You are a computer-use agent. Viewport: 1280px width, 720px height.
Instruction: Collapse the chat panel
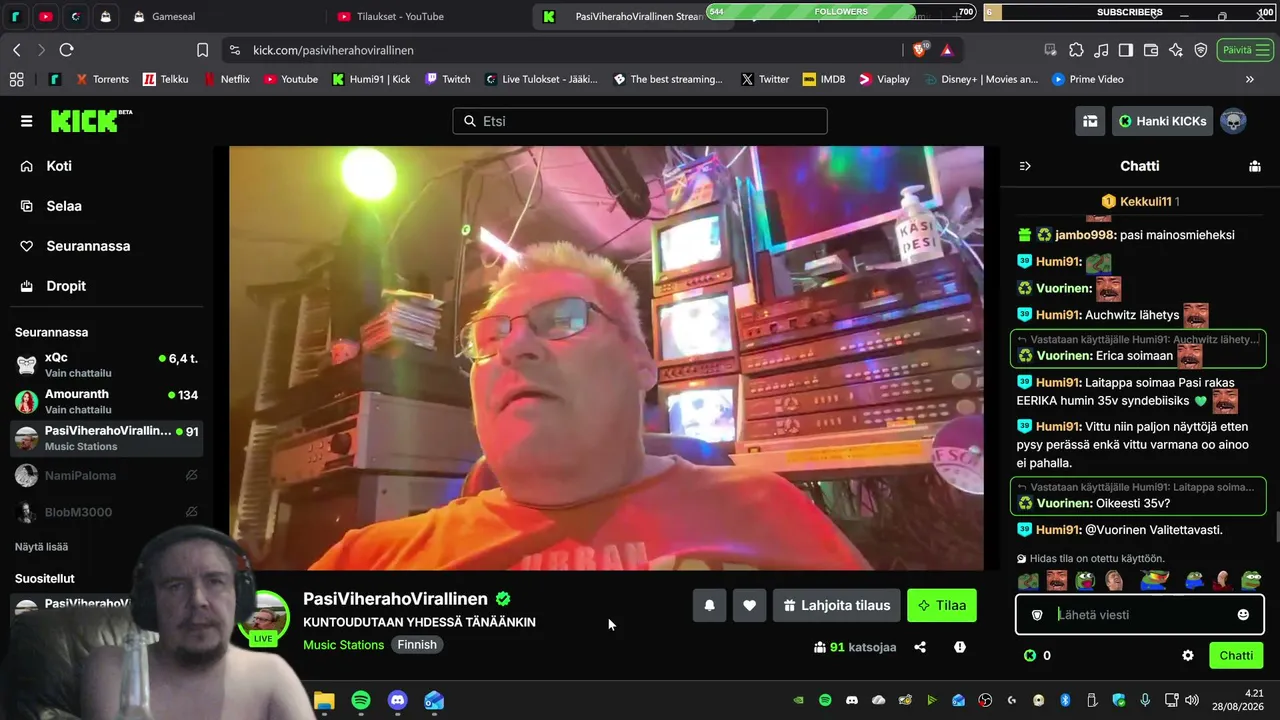pyautogui.click(x=1025, y=166)
